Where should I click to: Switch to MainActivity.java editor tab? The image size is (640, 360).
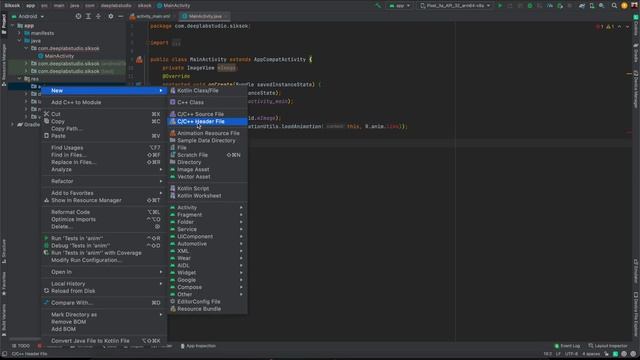(205, 16)
